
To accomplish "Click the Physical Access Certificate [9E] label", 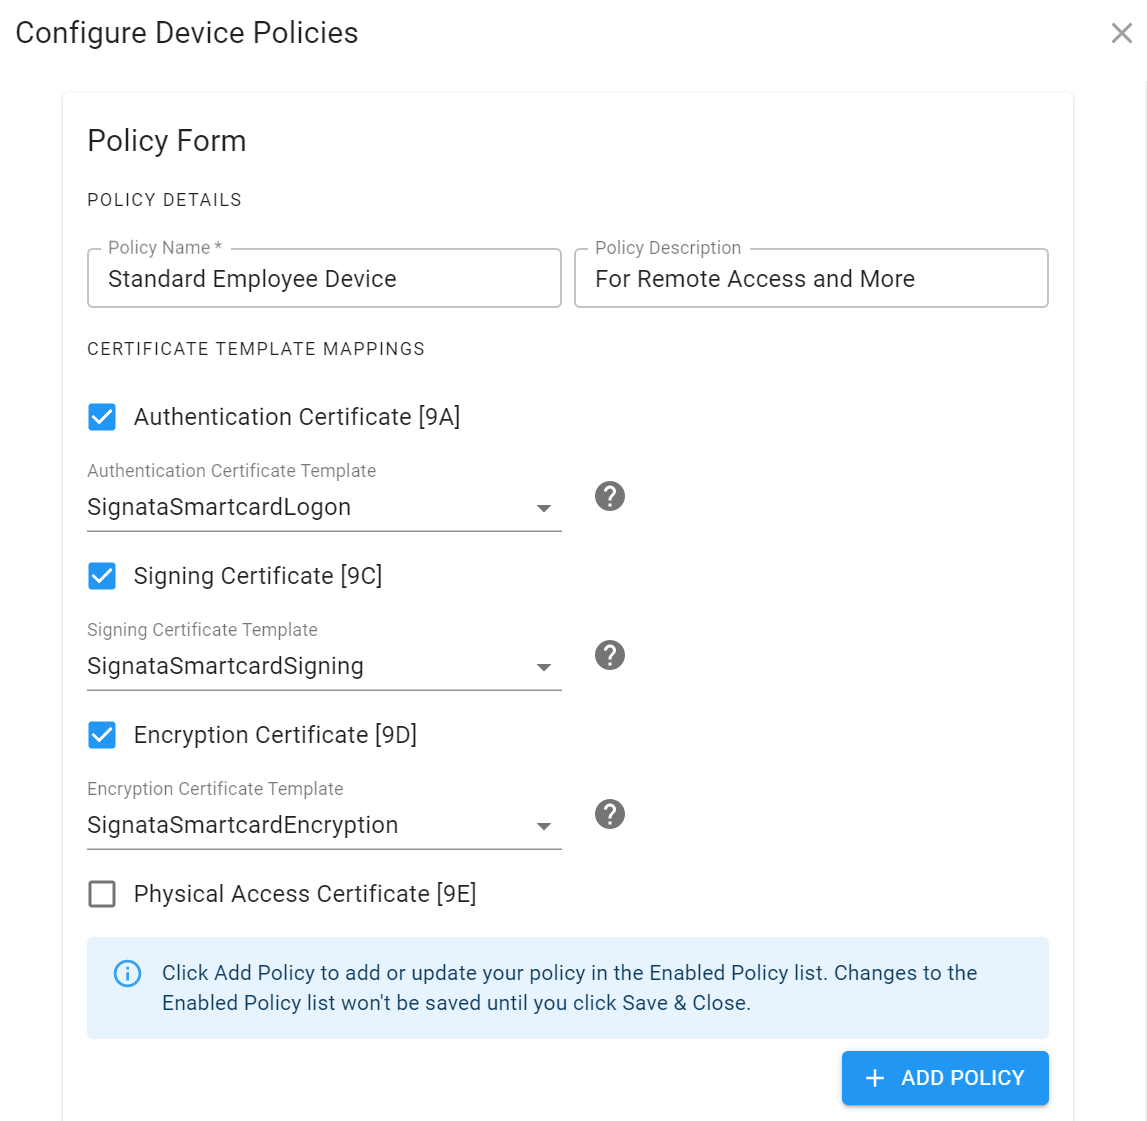I will coord(305,894).
